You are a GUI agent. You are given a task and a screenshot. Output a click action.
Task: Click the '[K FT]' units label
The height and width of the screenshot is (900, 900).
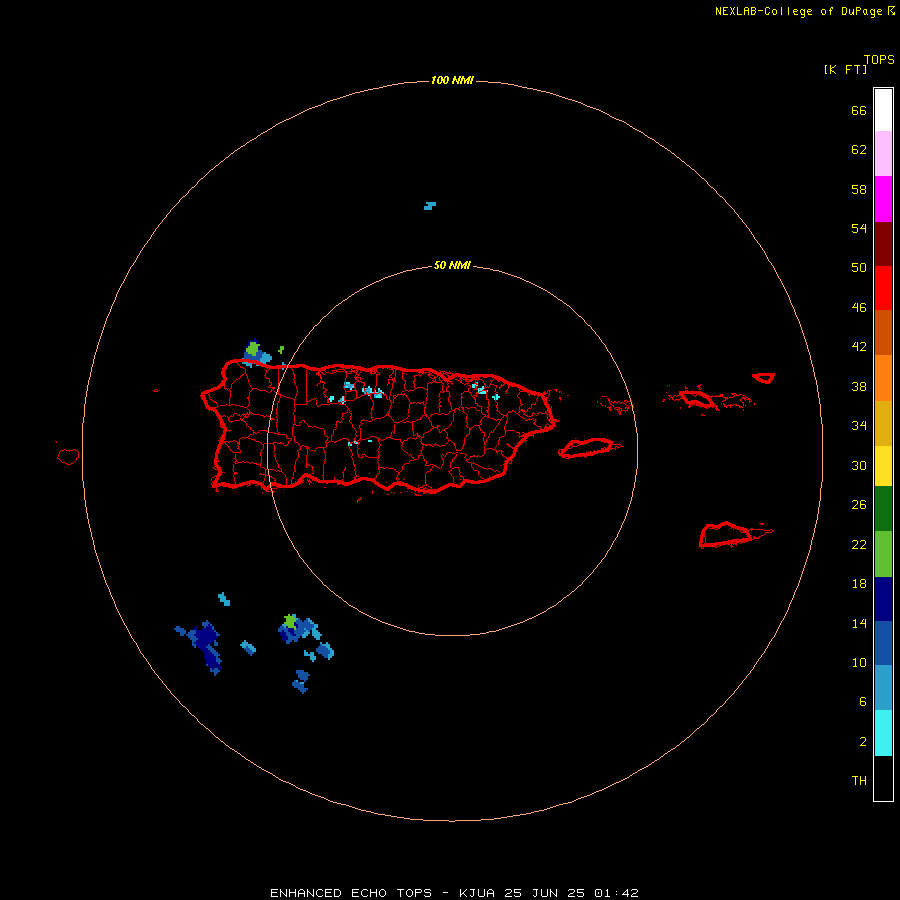point(845,69)
